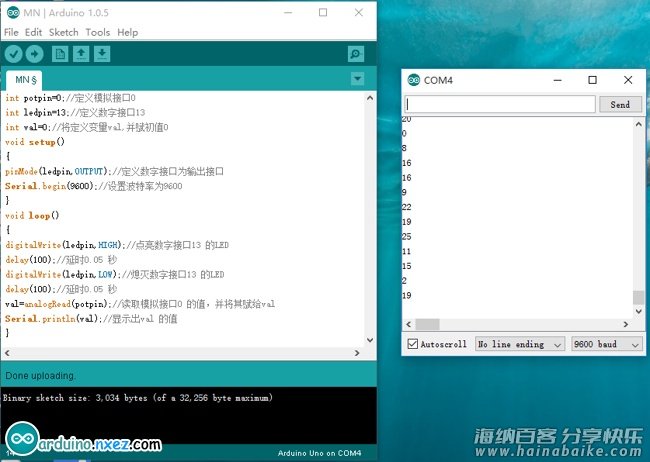Click the 'digitalWrite(ledpin,LOW)' line
Viewport: 650px width, 462px height.
115,275
